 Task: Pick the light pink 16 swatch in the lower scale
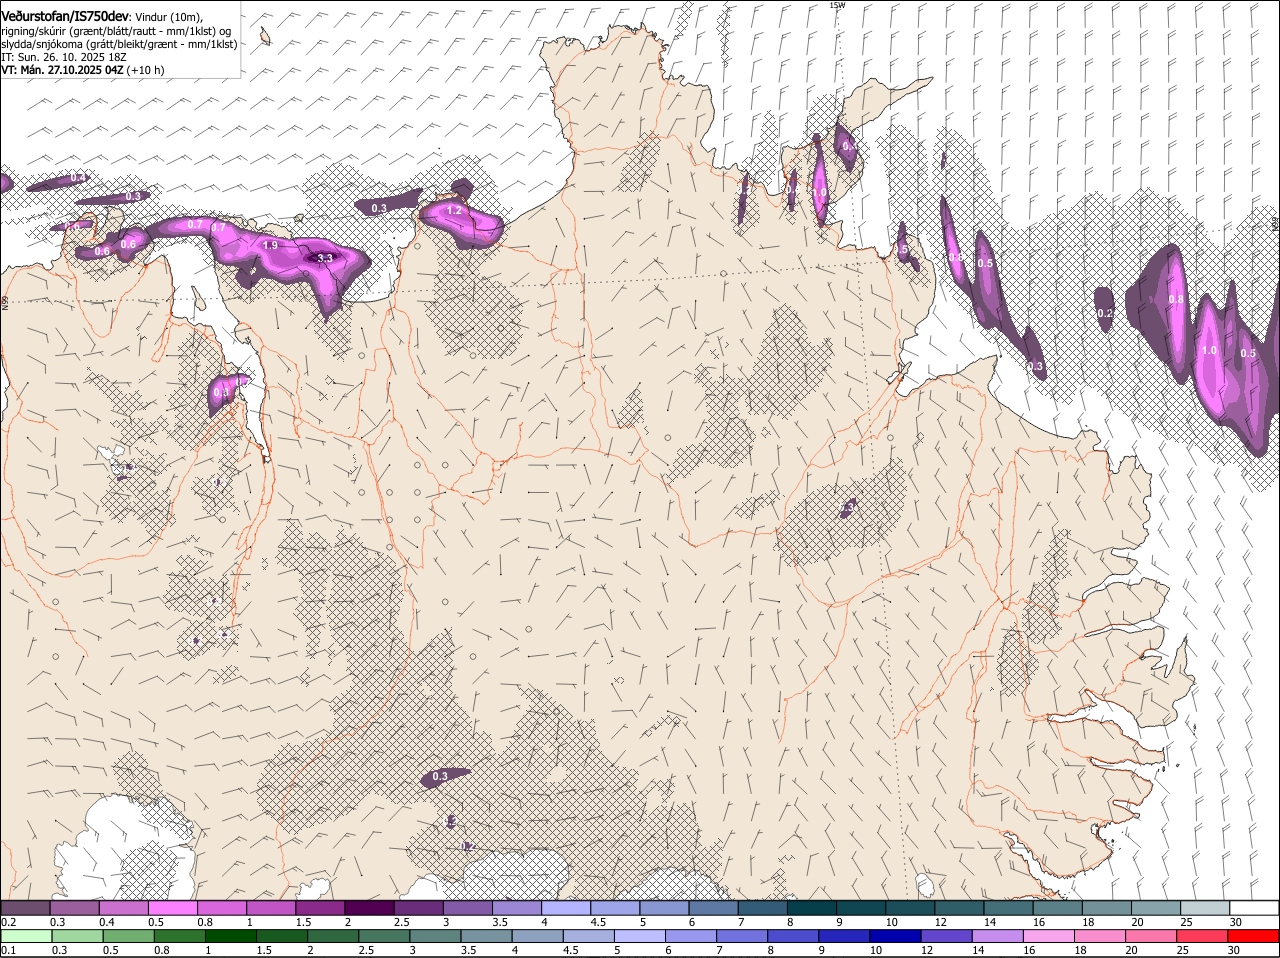(1049, 936)
